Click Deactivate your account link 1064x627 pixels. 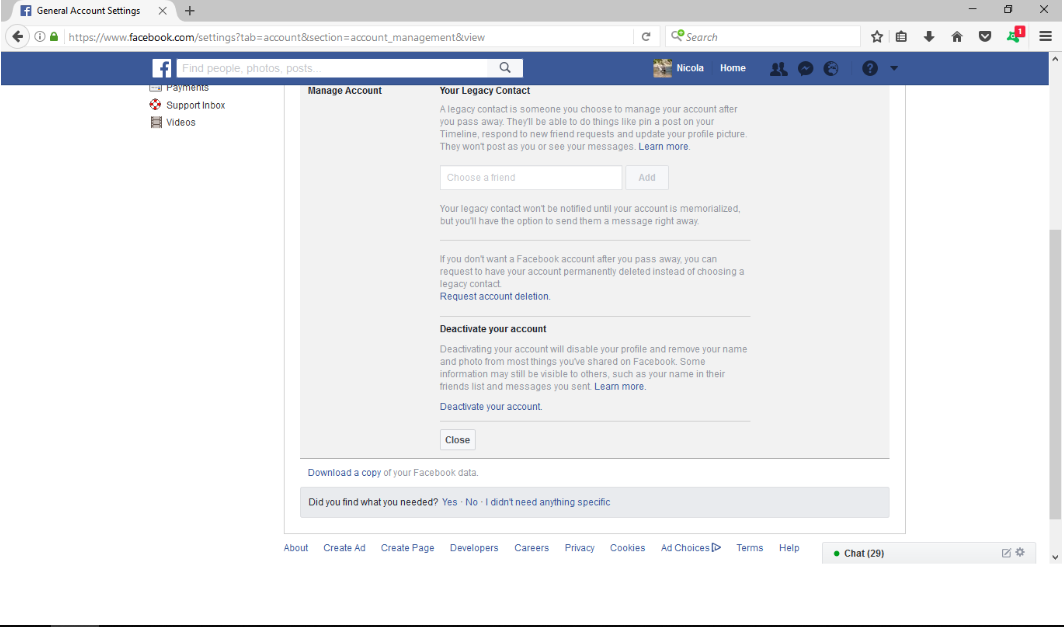(490, 407)
